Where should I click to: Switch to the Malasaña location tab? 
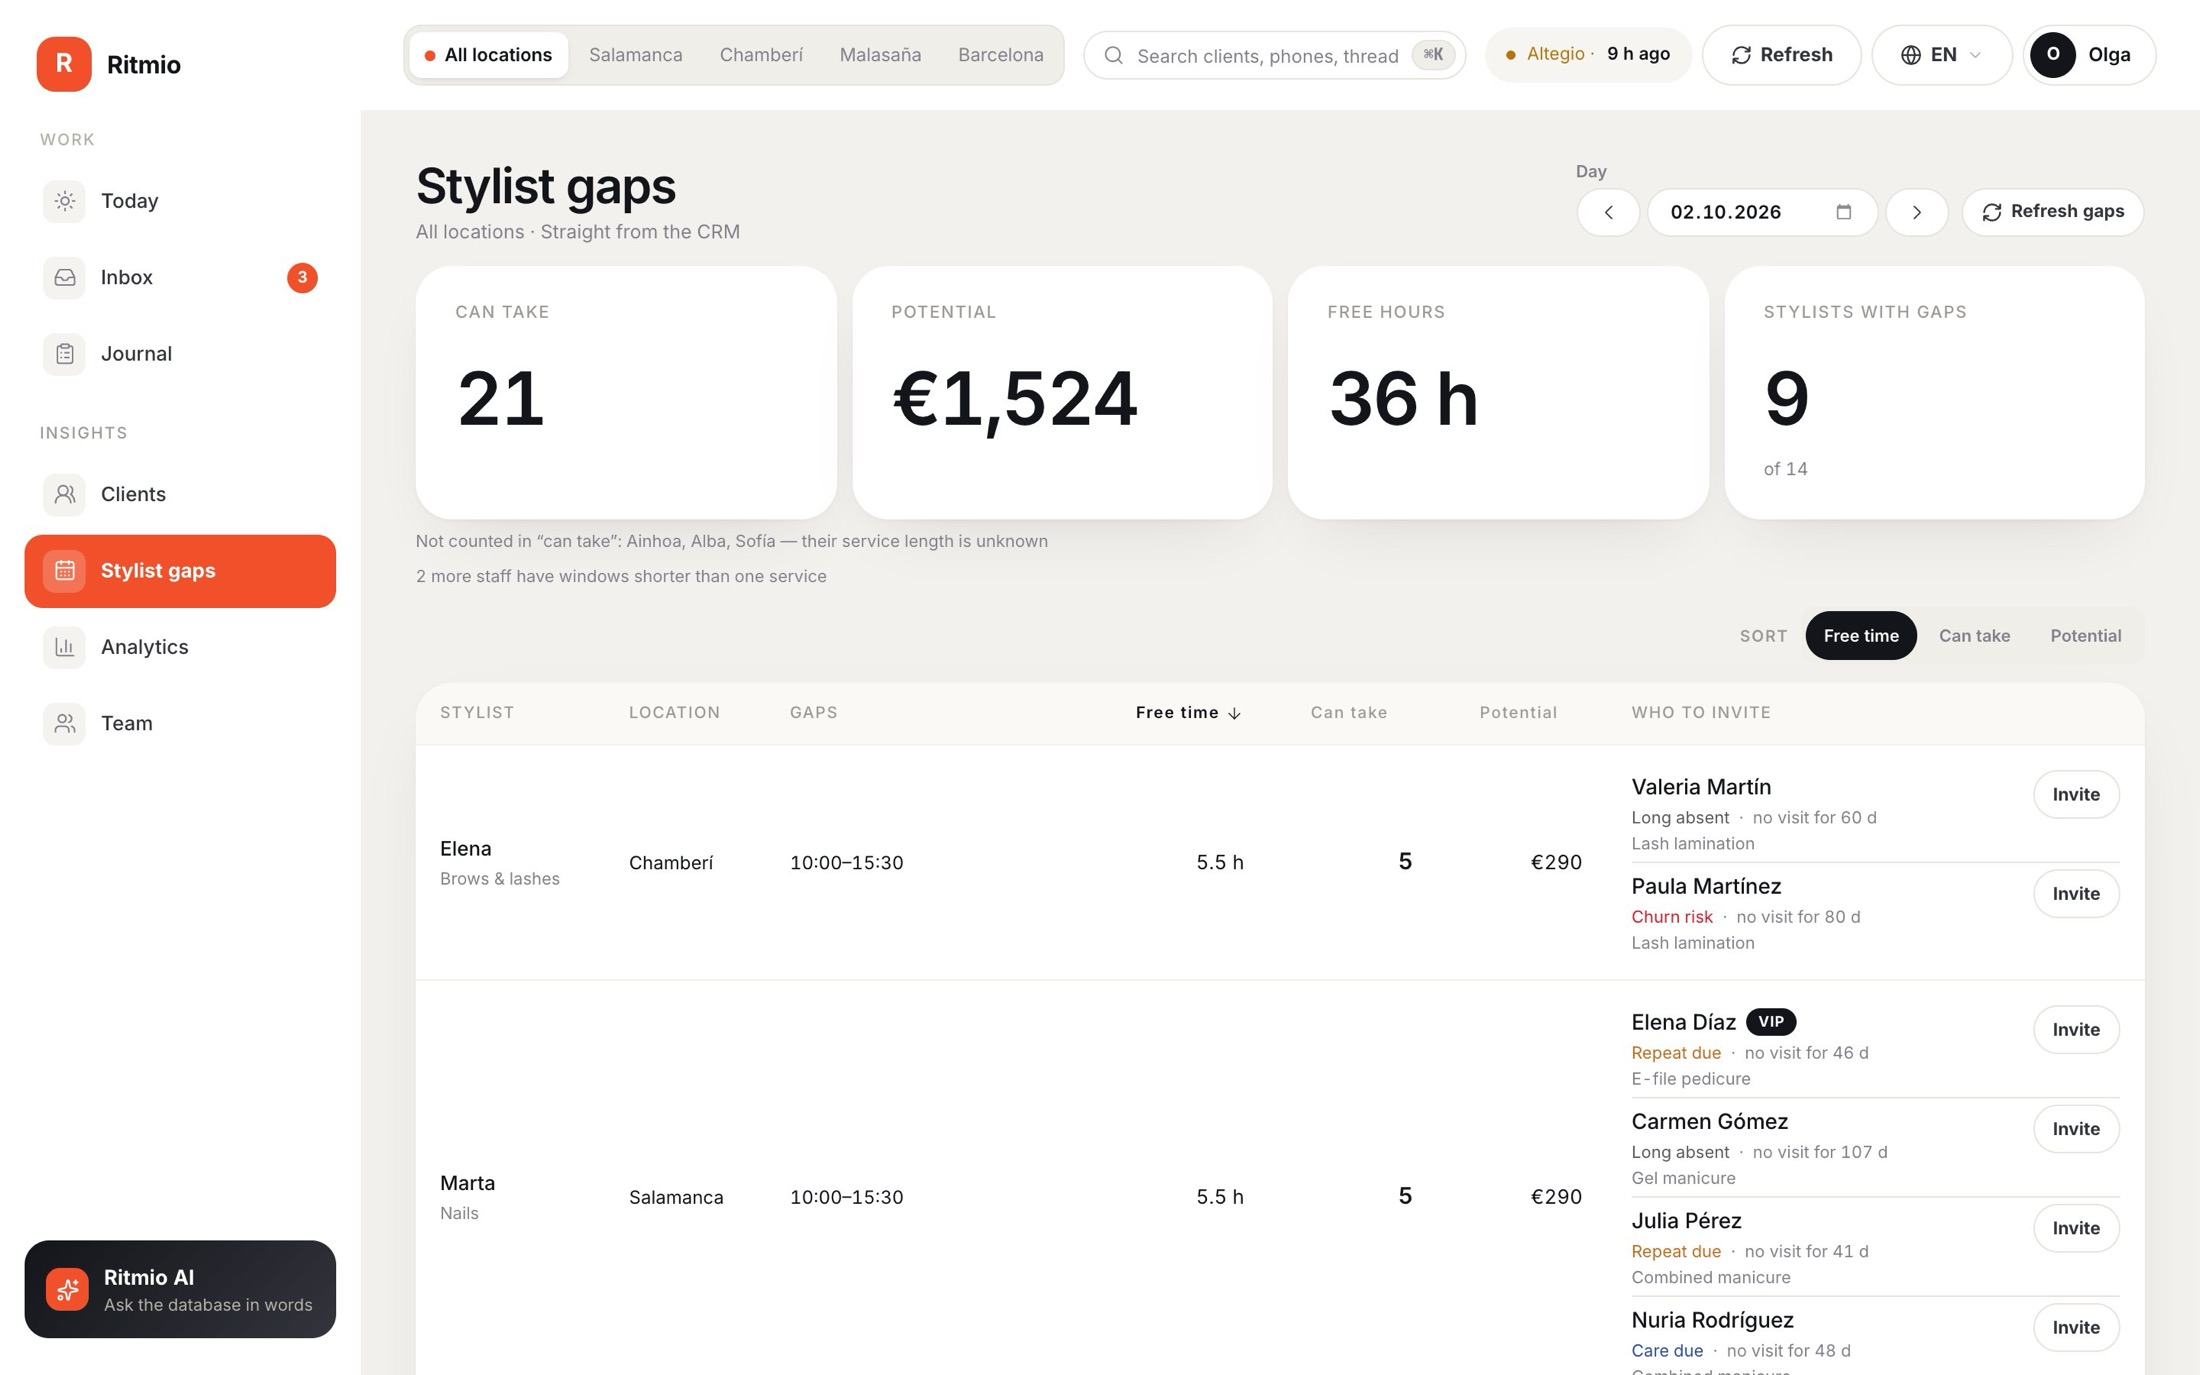pos(880,55)
